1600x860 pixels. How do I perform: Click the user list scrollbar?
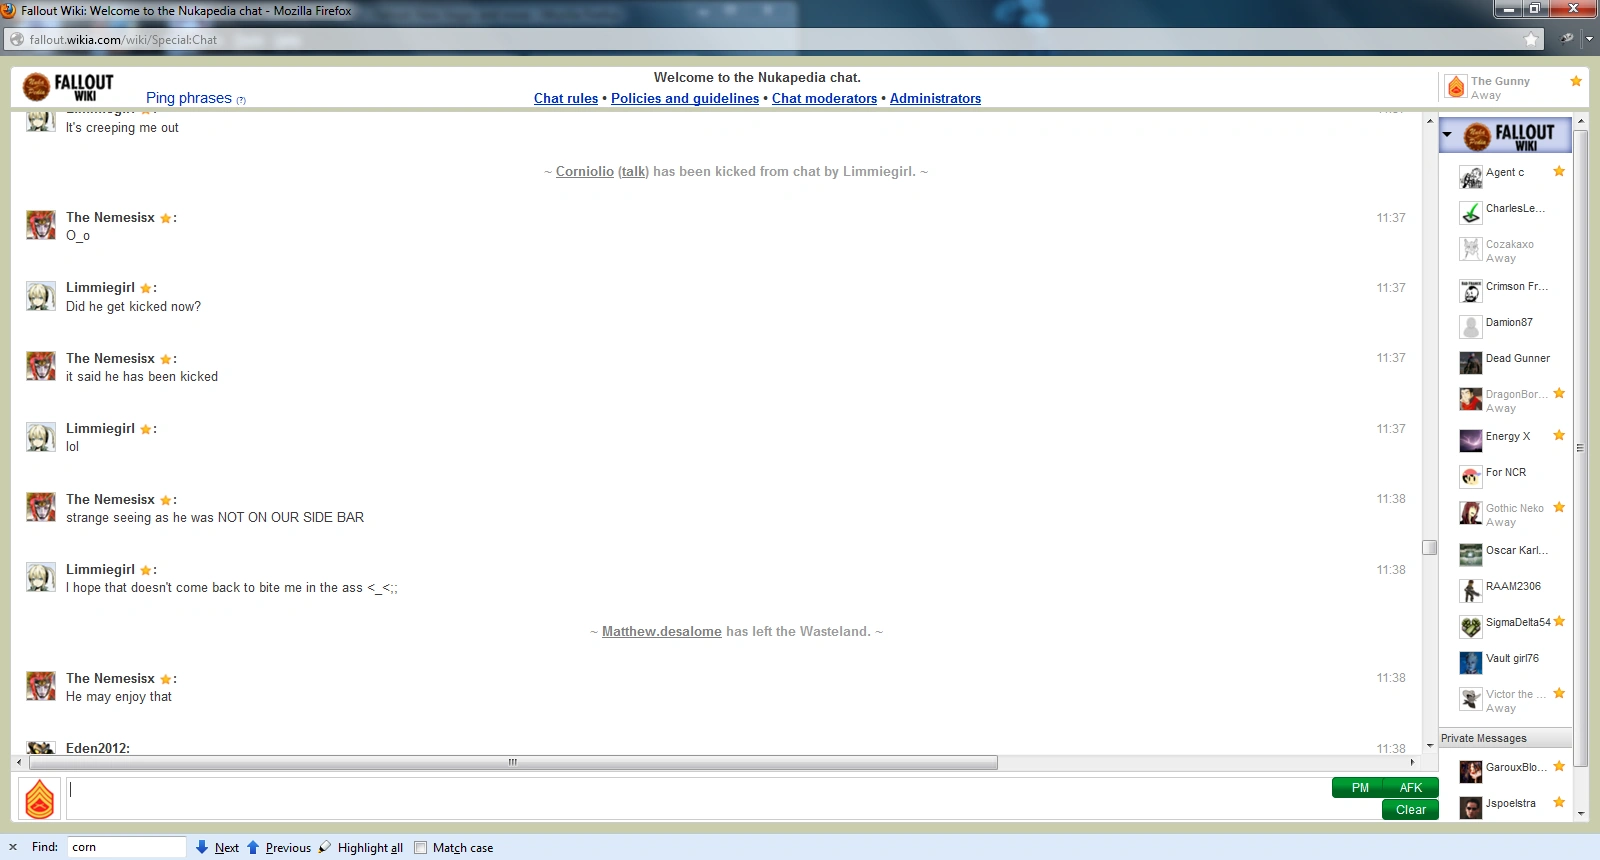click(1580, 447)
